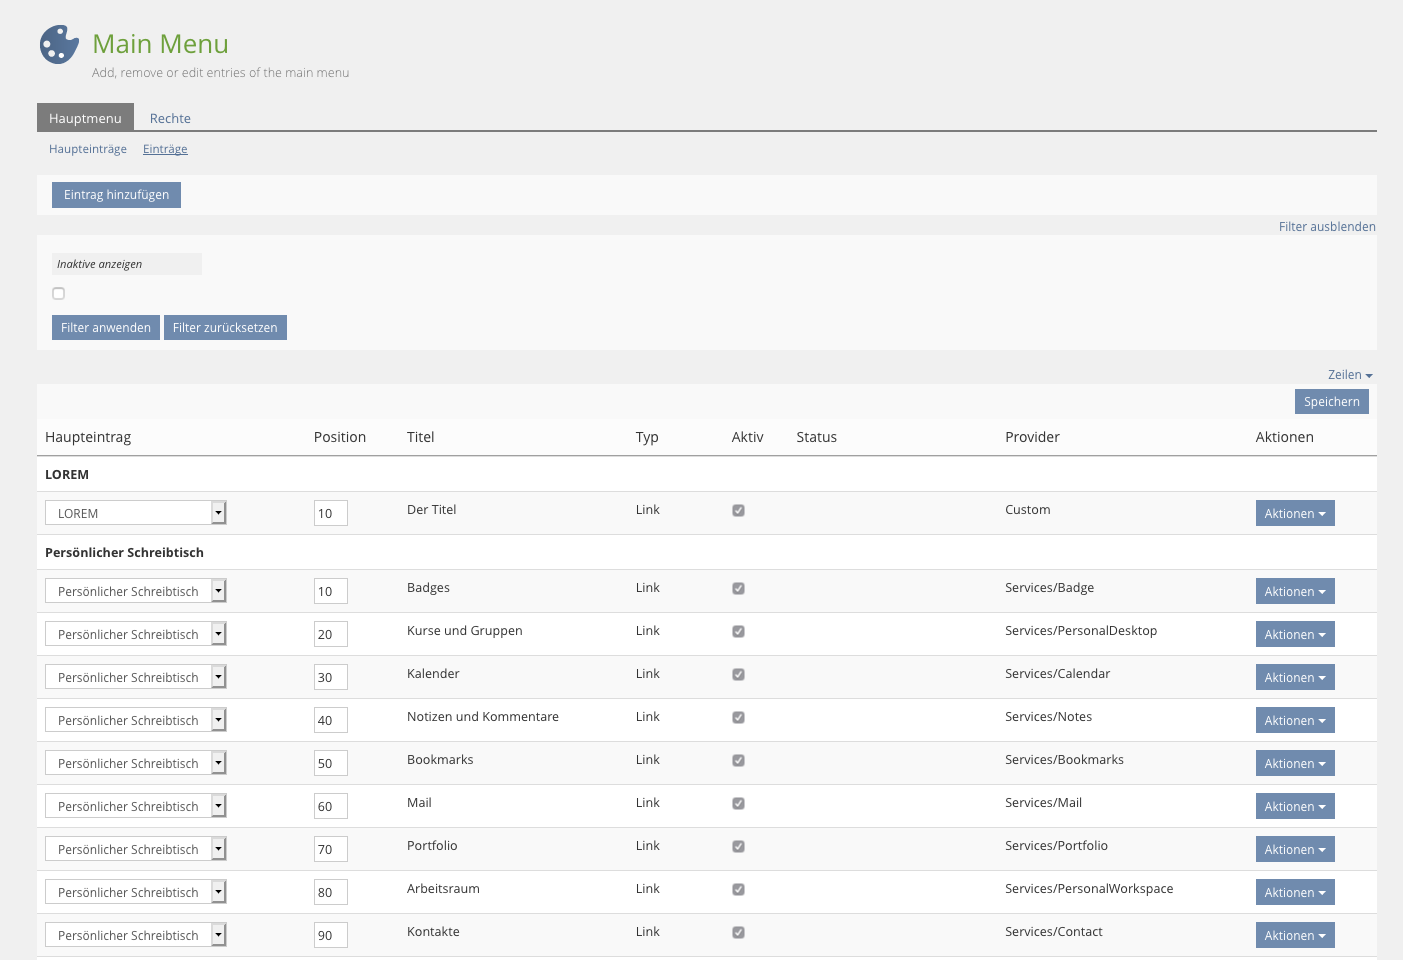Open Aktionen dropdown for Kurse und Gruppen
The height and width of the screenshot is (960, 1403).
1294,635
